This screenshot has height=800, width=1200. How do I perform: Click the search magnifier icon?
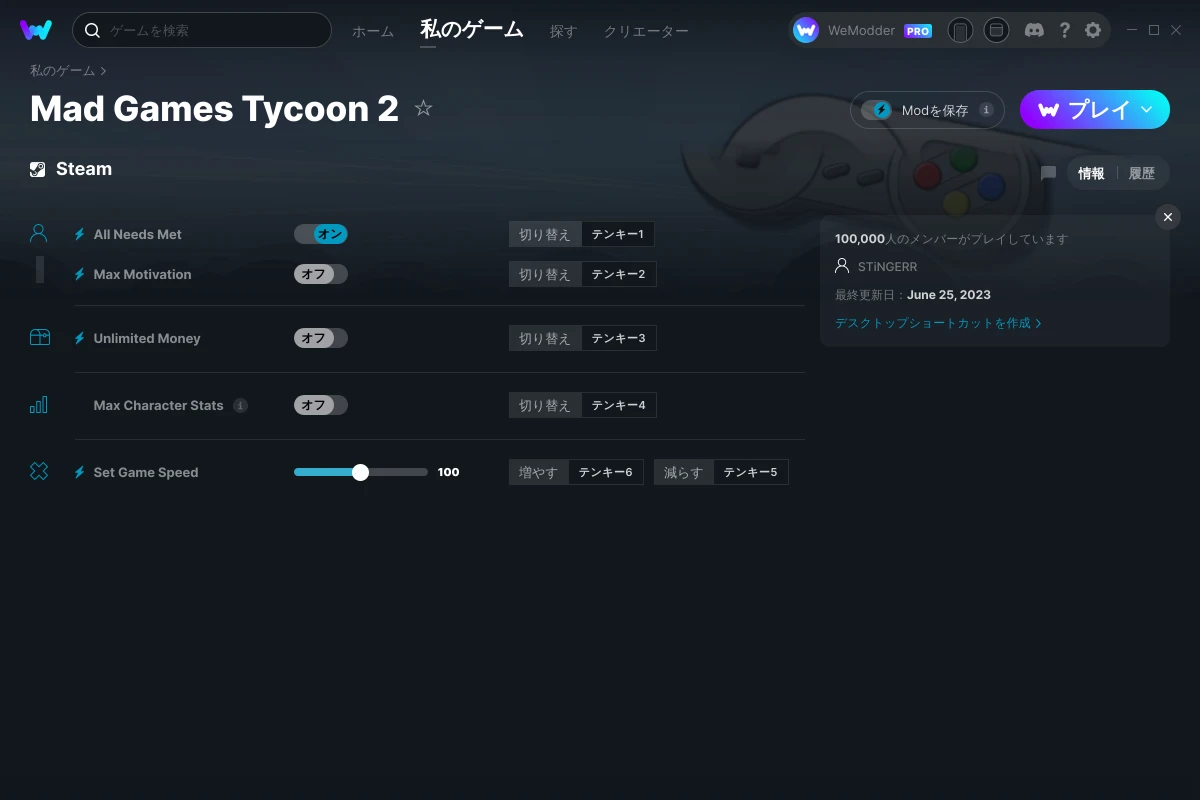coord(92,30)
